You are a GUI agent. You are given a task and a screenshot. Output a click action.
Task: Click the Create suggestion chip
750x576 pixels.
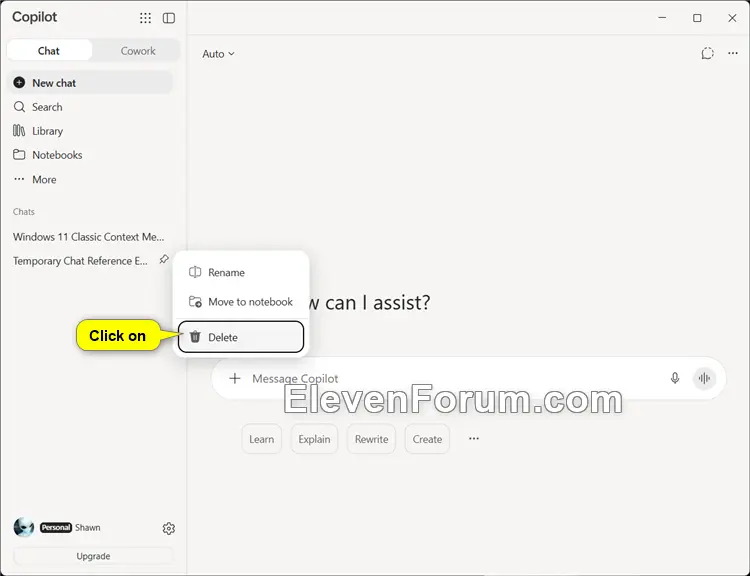(427, 439)
